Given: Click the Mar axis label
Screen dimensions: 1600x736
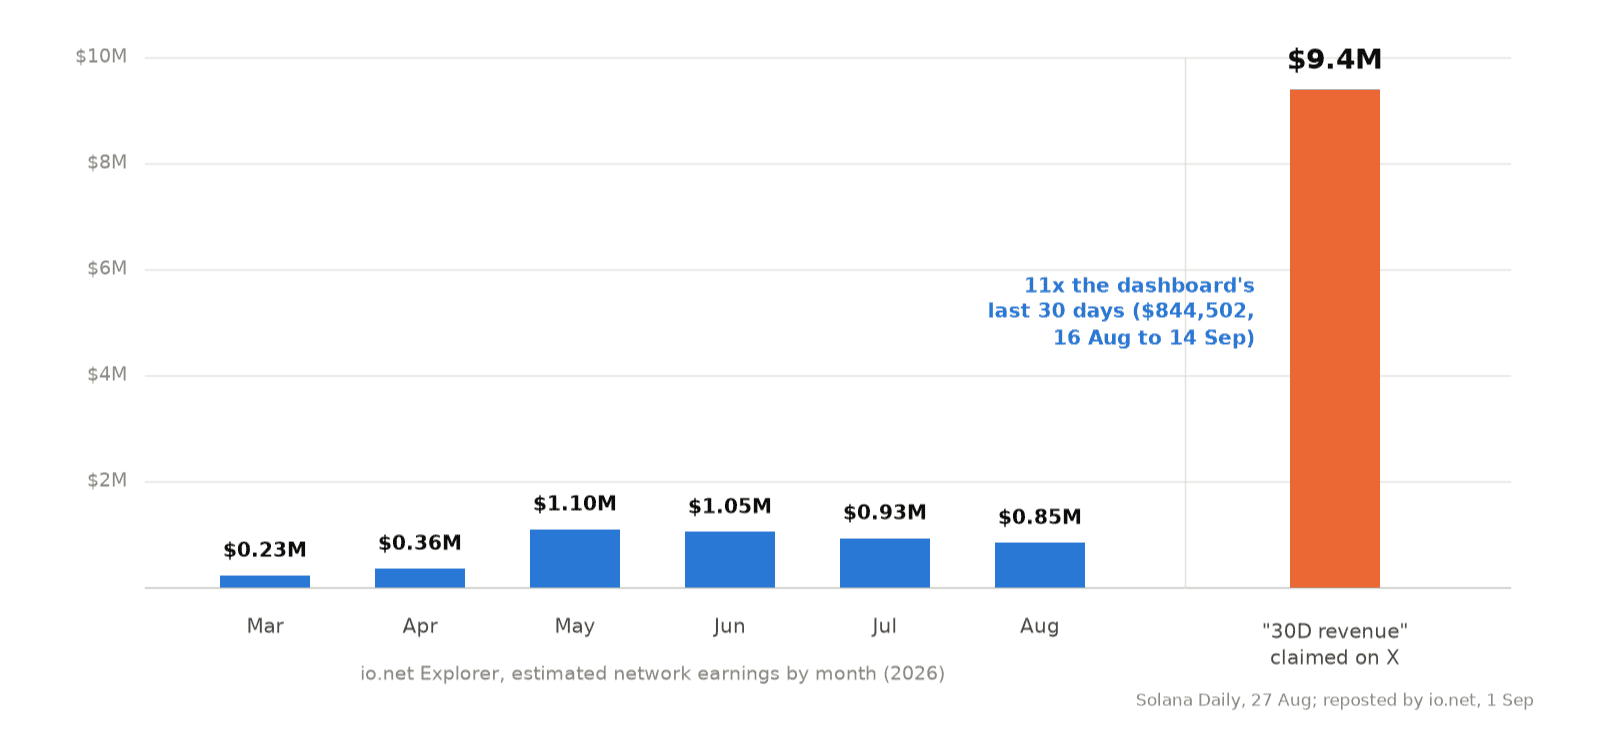Looking at the screenshot, I should [265, 626].
